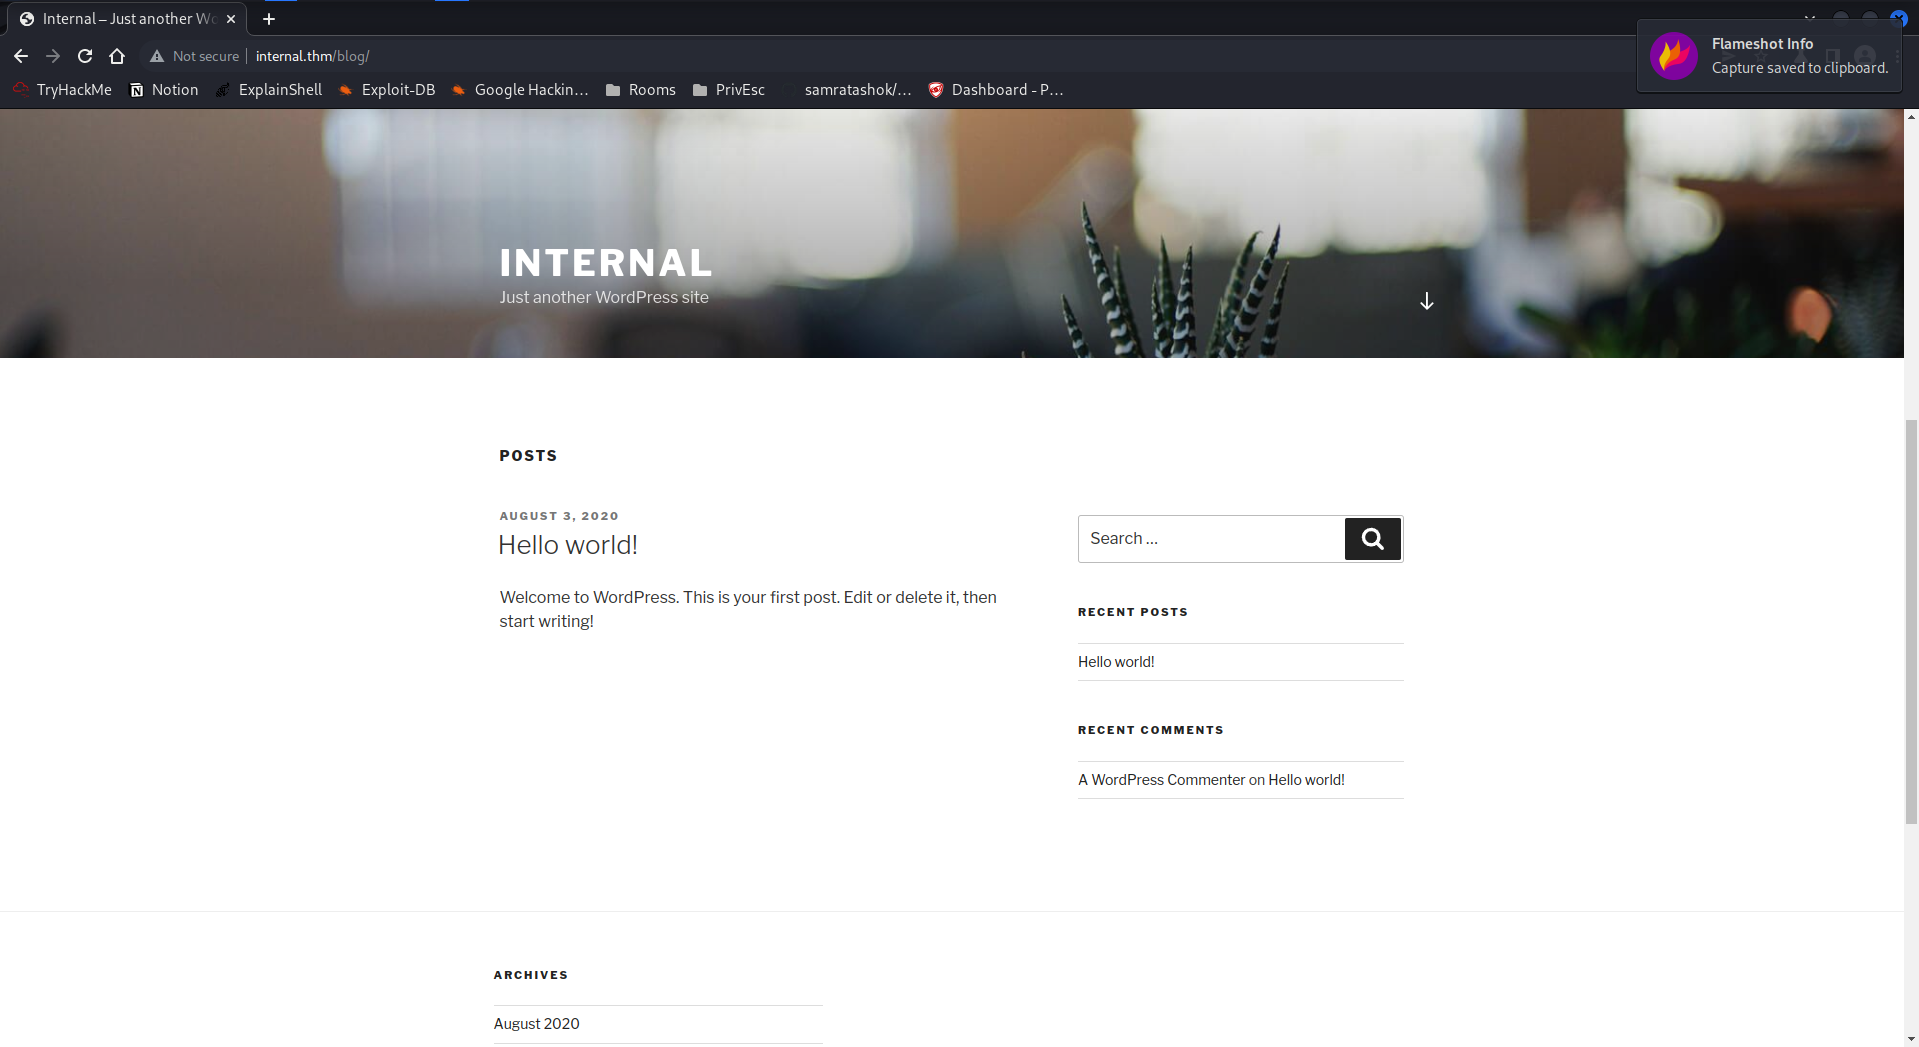Open the TryHackMe bookmark
This screenshot has width=1919, height=1047.
tap(63, 90)
